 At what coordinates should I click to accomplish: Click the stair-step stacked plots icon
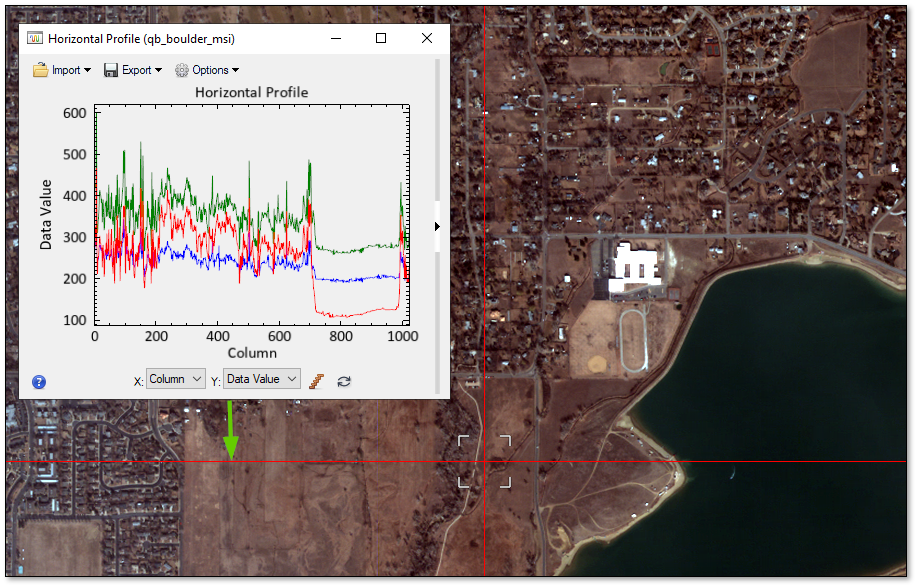[317, 380]
